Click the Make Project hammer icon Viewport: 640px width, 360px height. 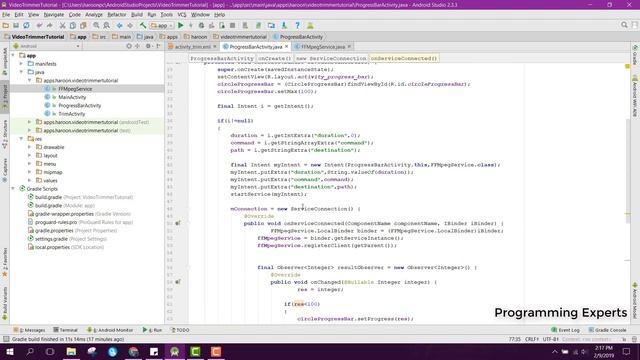(x=143, y=25)
